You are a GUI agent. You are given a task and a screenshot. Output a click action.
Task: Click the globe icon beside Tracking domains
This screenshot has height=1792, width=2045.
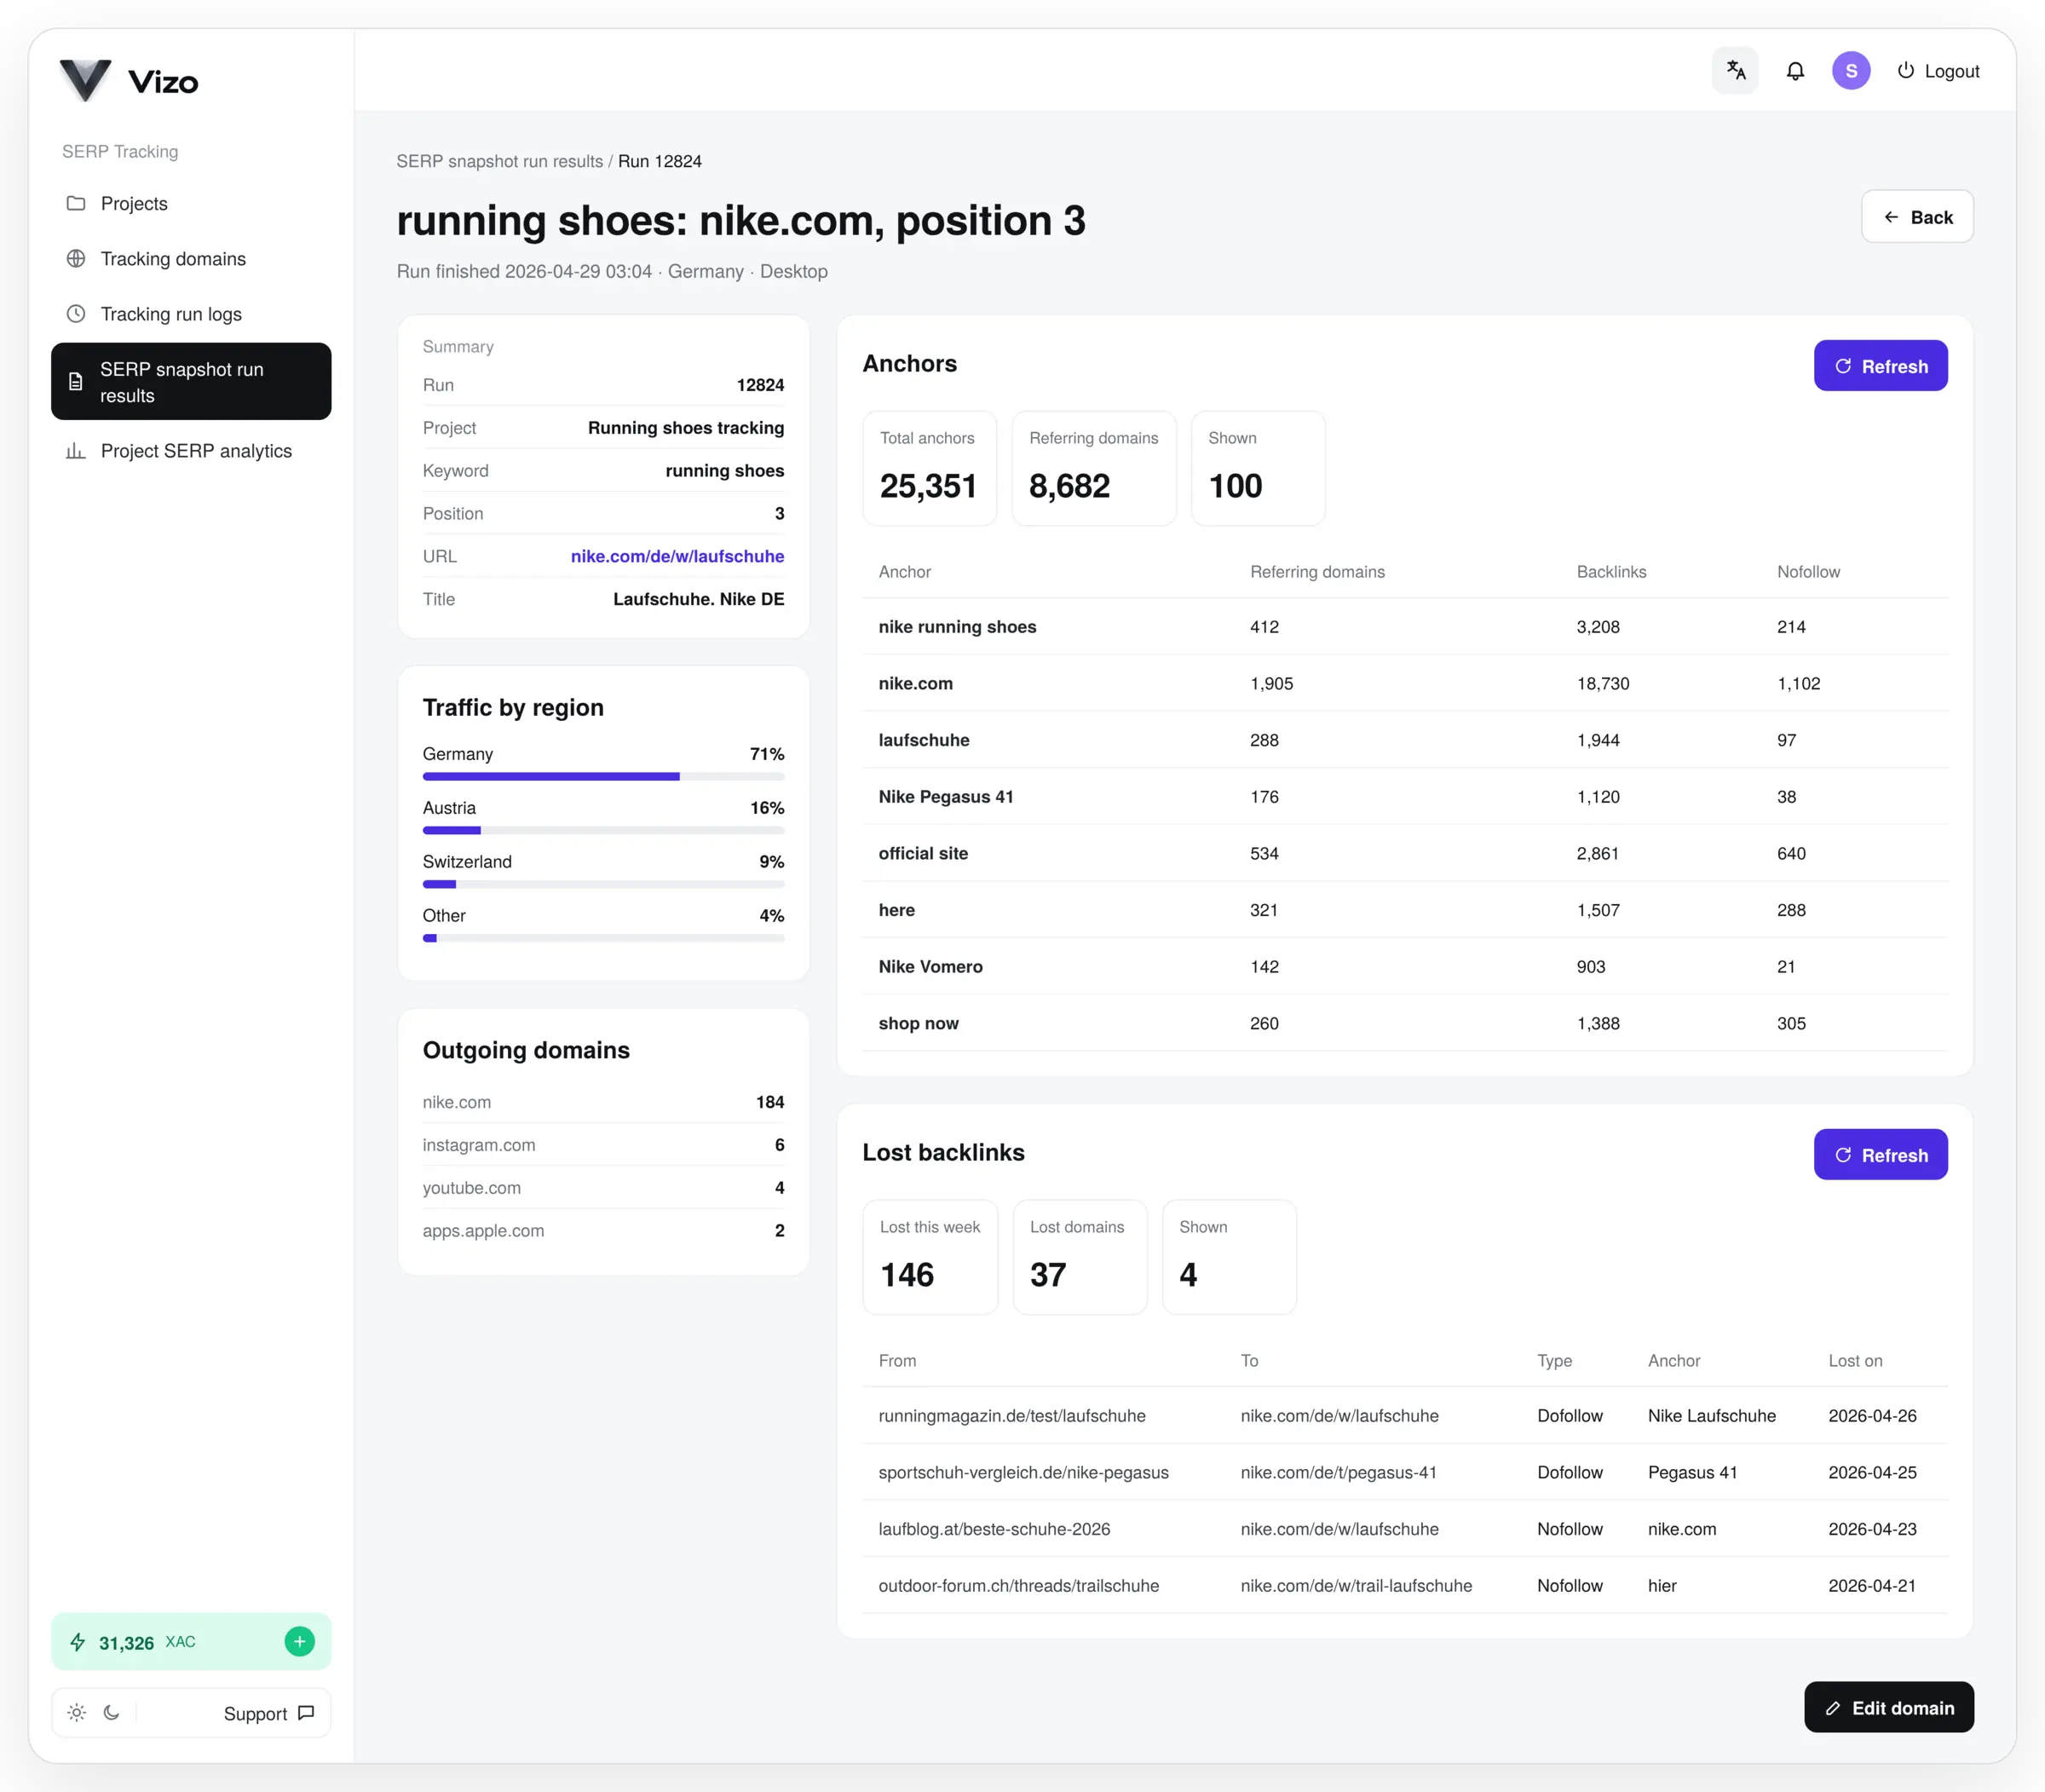click(76, 259)
